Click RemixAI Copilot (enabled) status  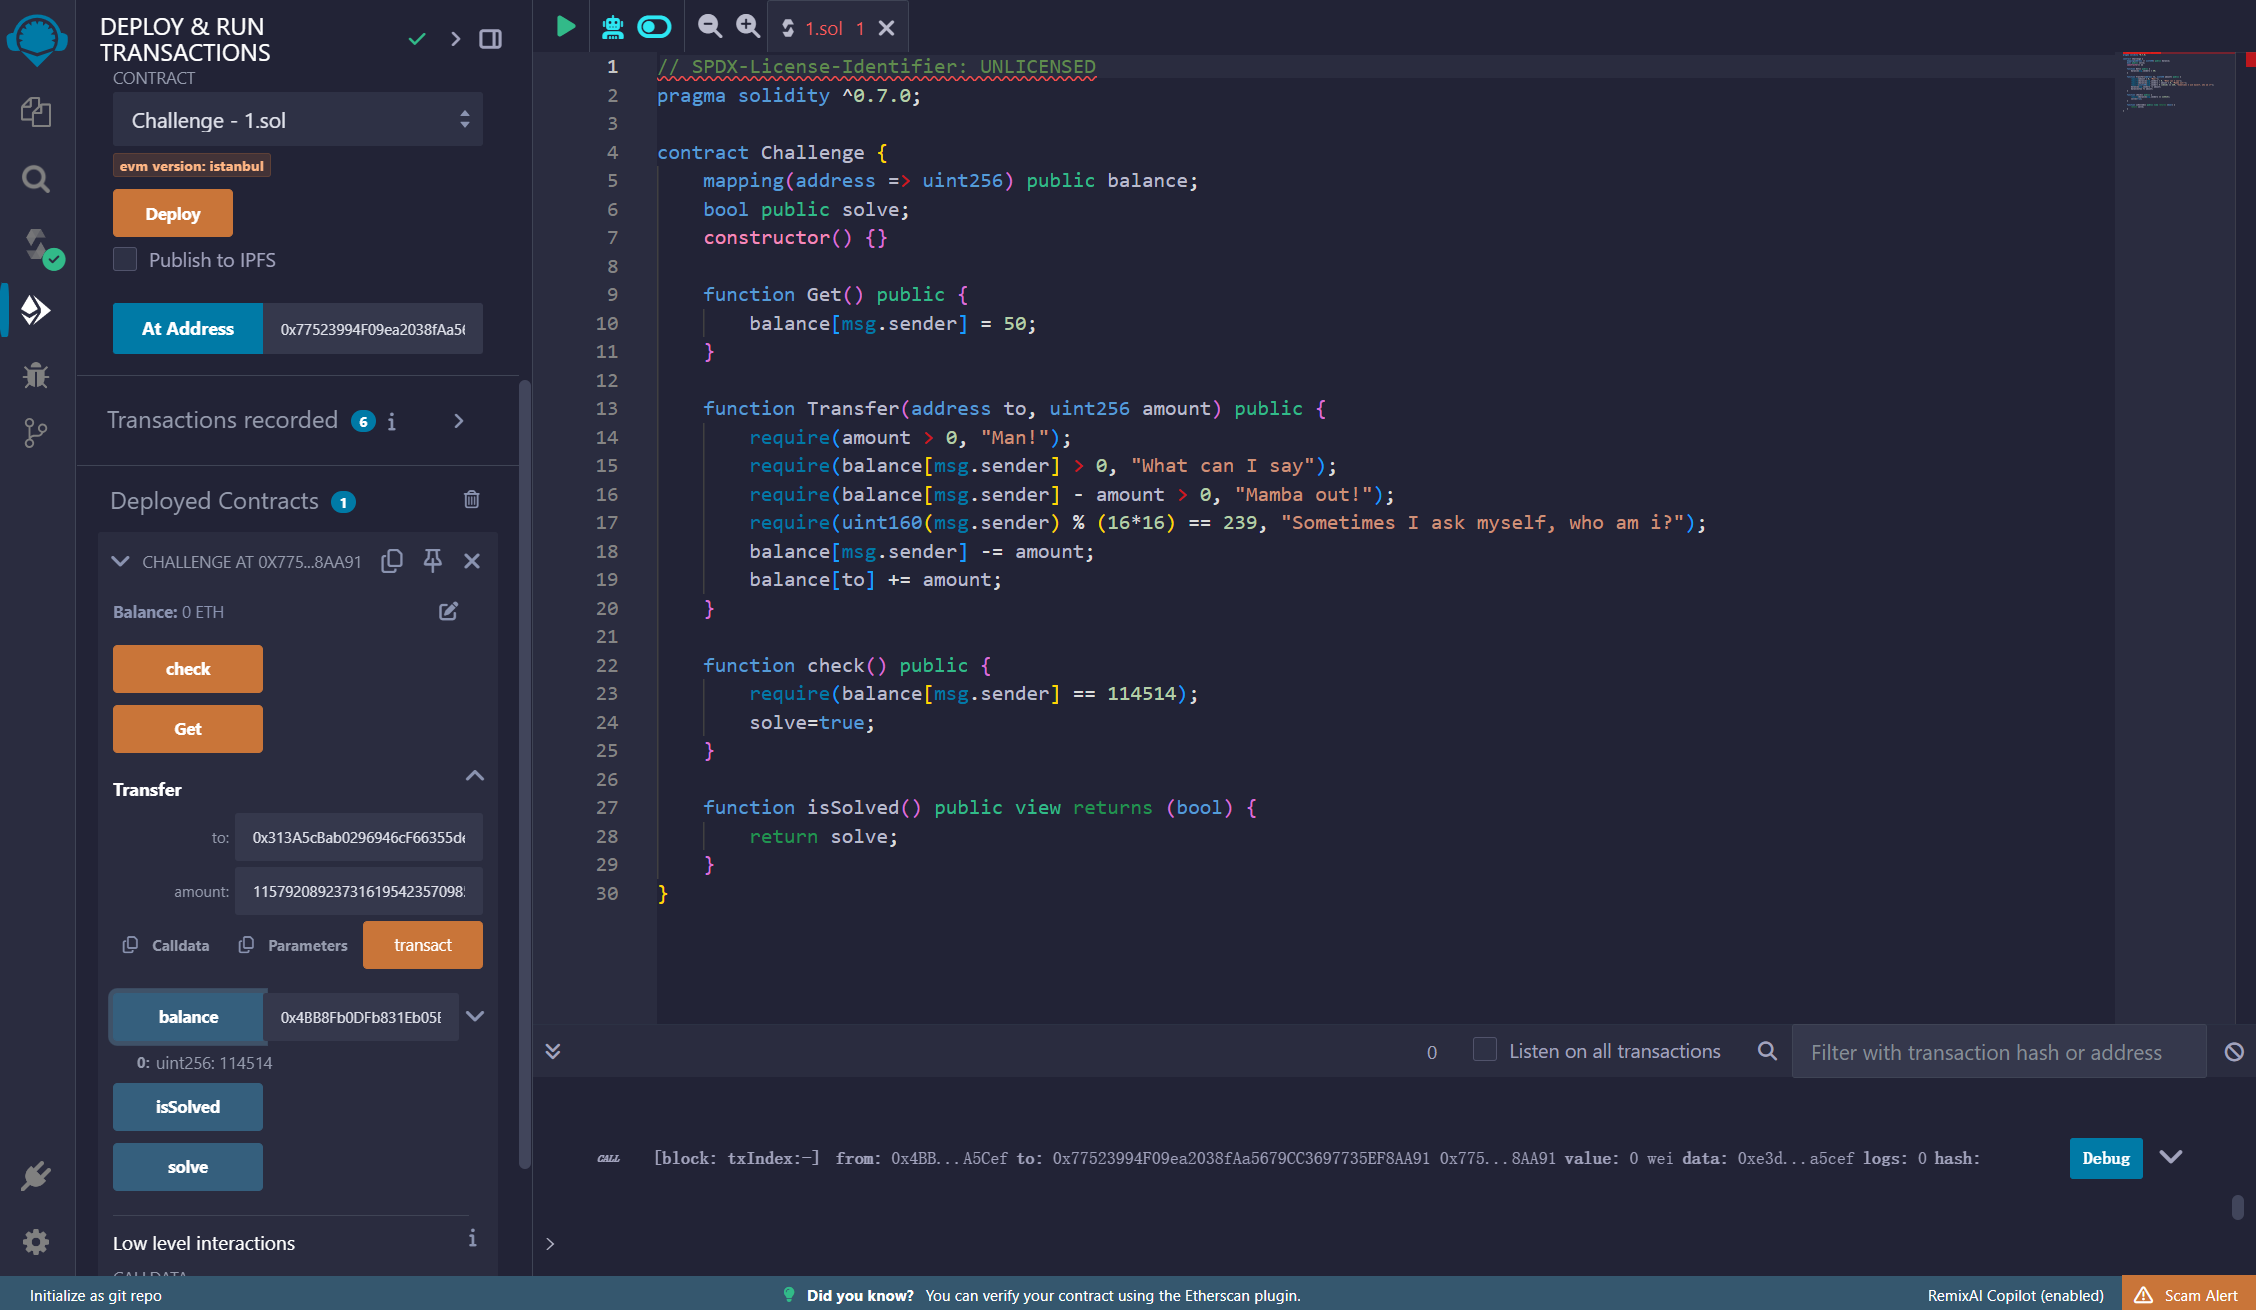(x=2016, y=1295)
